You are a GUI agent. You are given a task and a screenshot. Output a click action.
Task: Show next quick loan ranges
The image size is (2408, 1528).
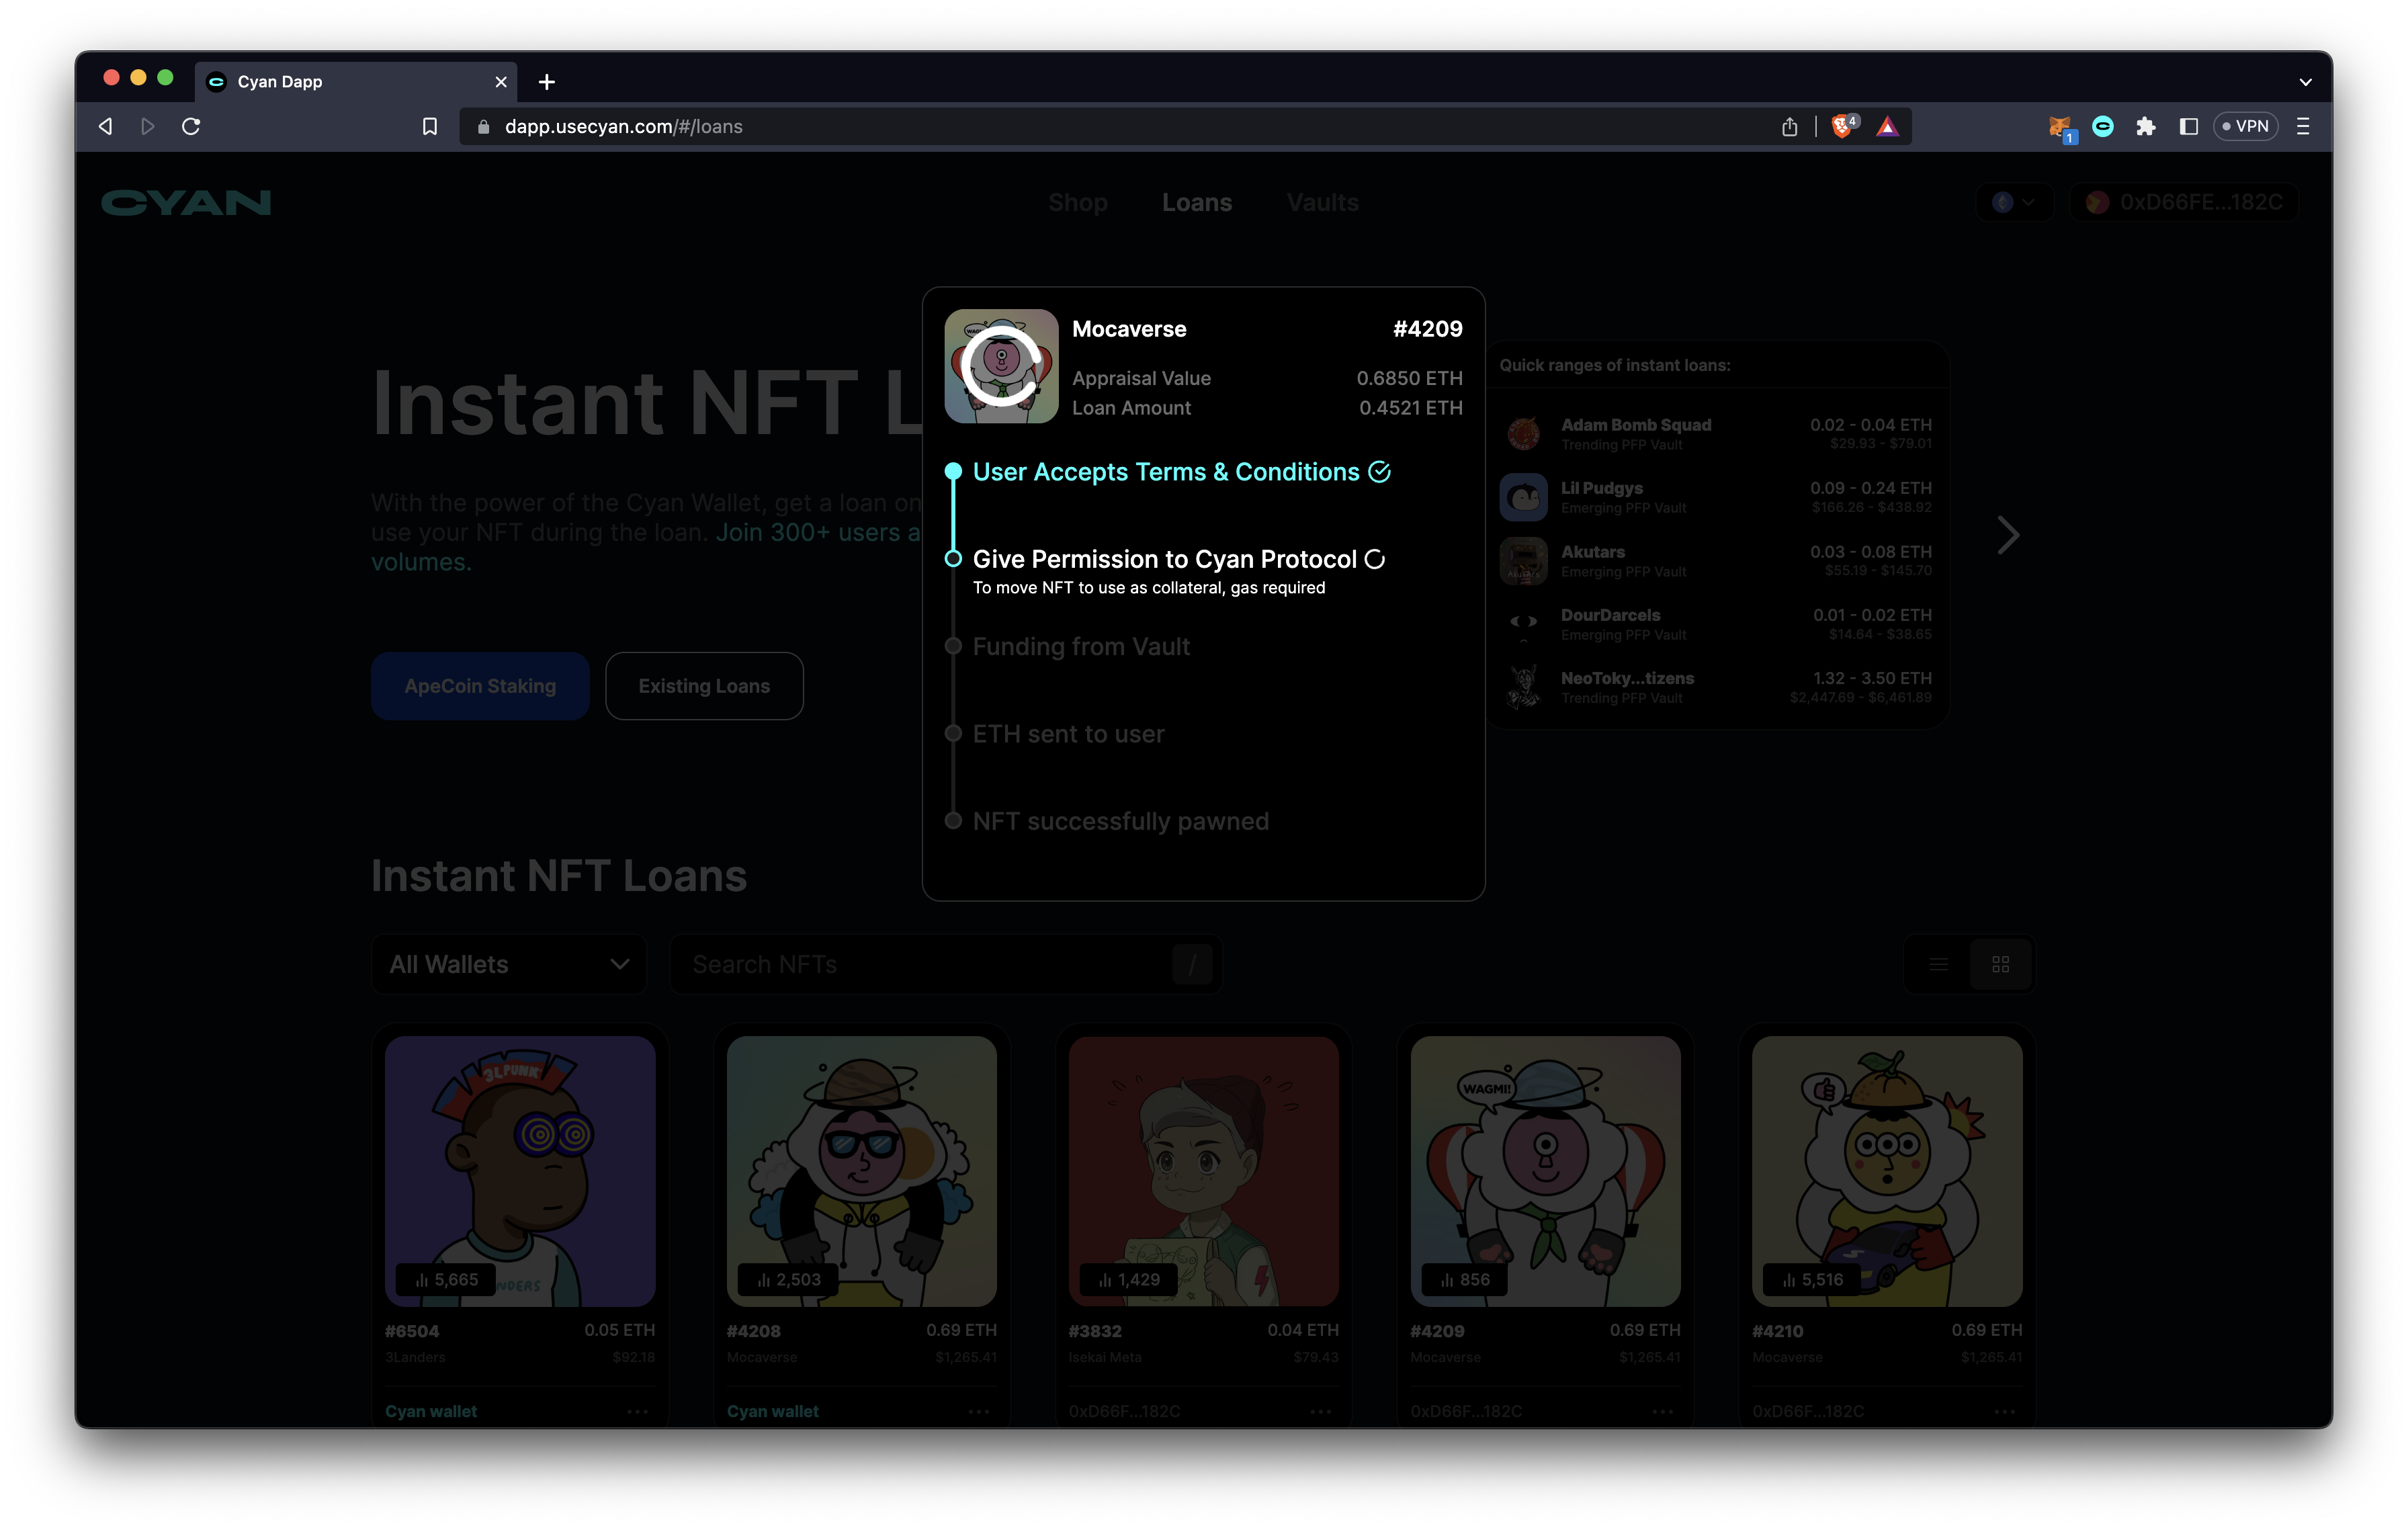click(2008, 535)
